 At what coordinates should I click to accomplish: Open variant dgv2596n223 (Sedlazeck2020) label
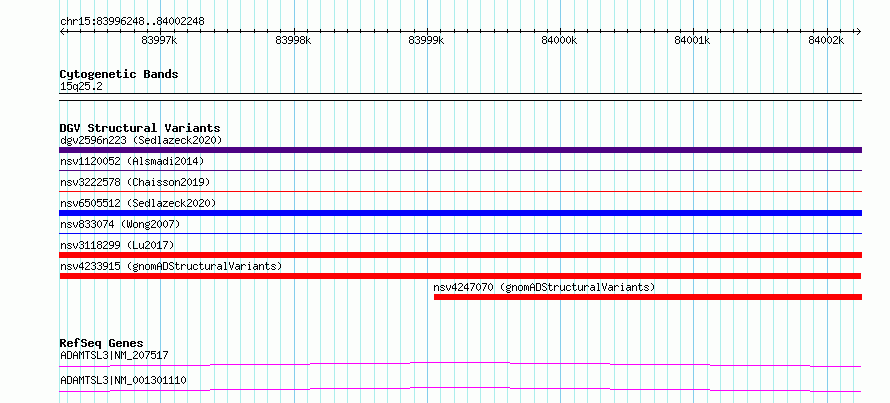click(x=141, y=140)
